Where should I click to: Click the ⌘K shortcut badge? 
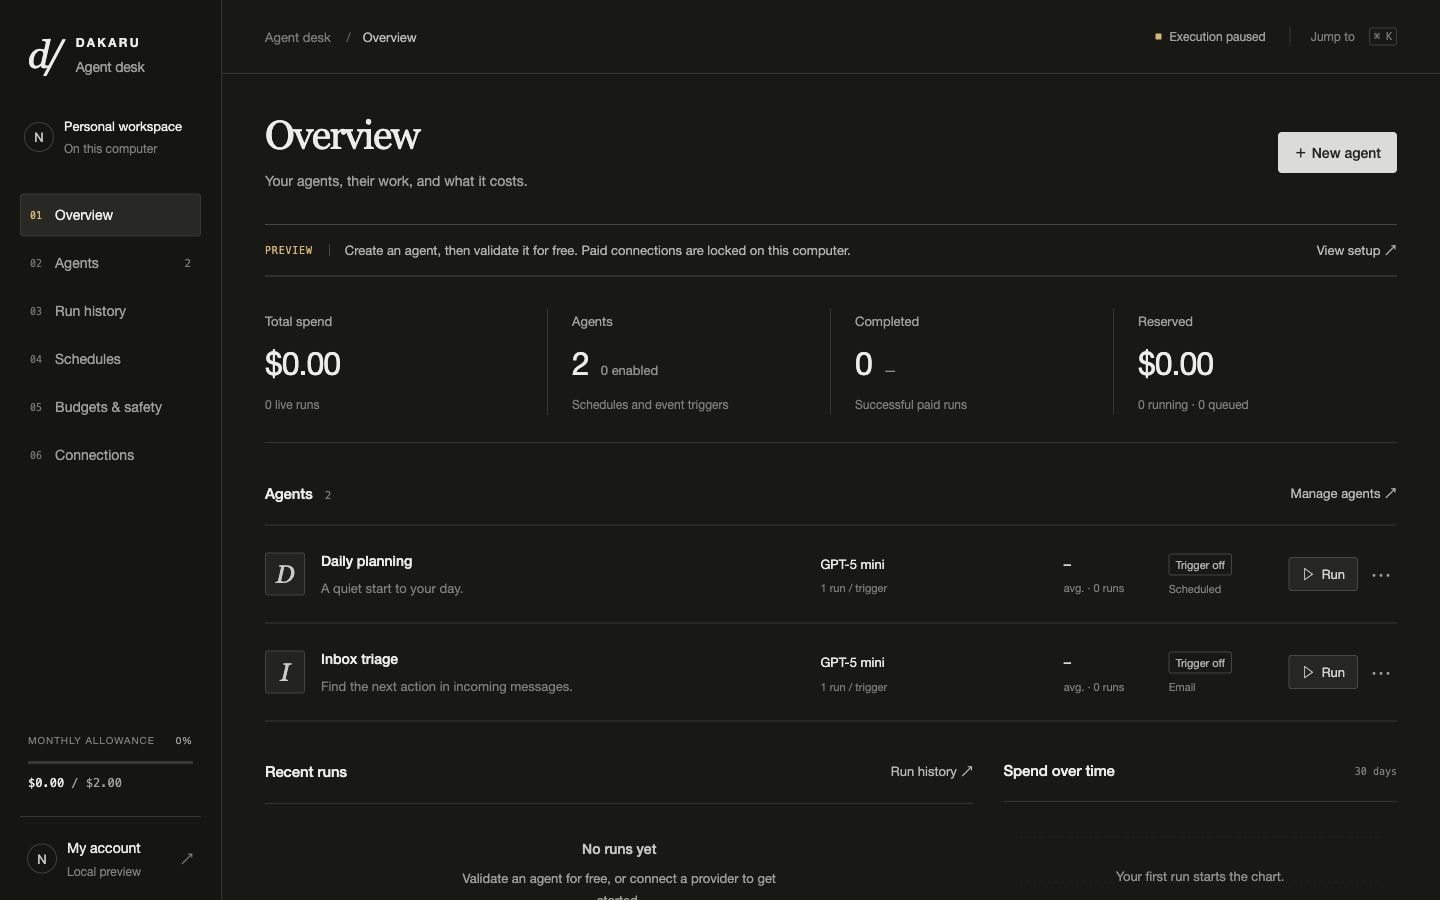(1383, 37)
